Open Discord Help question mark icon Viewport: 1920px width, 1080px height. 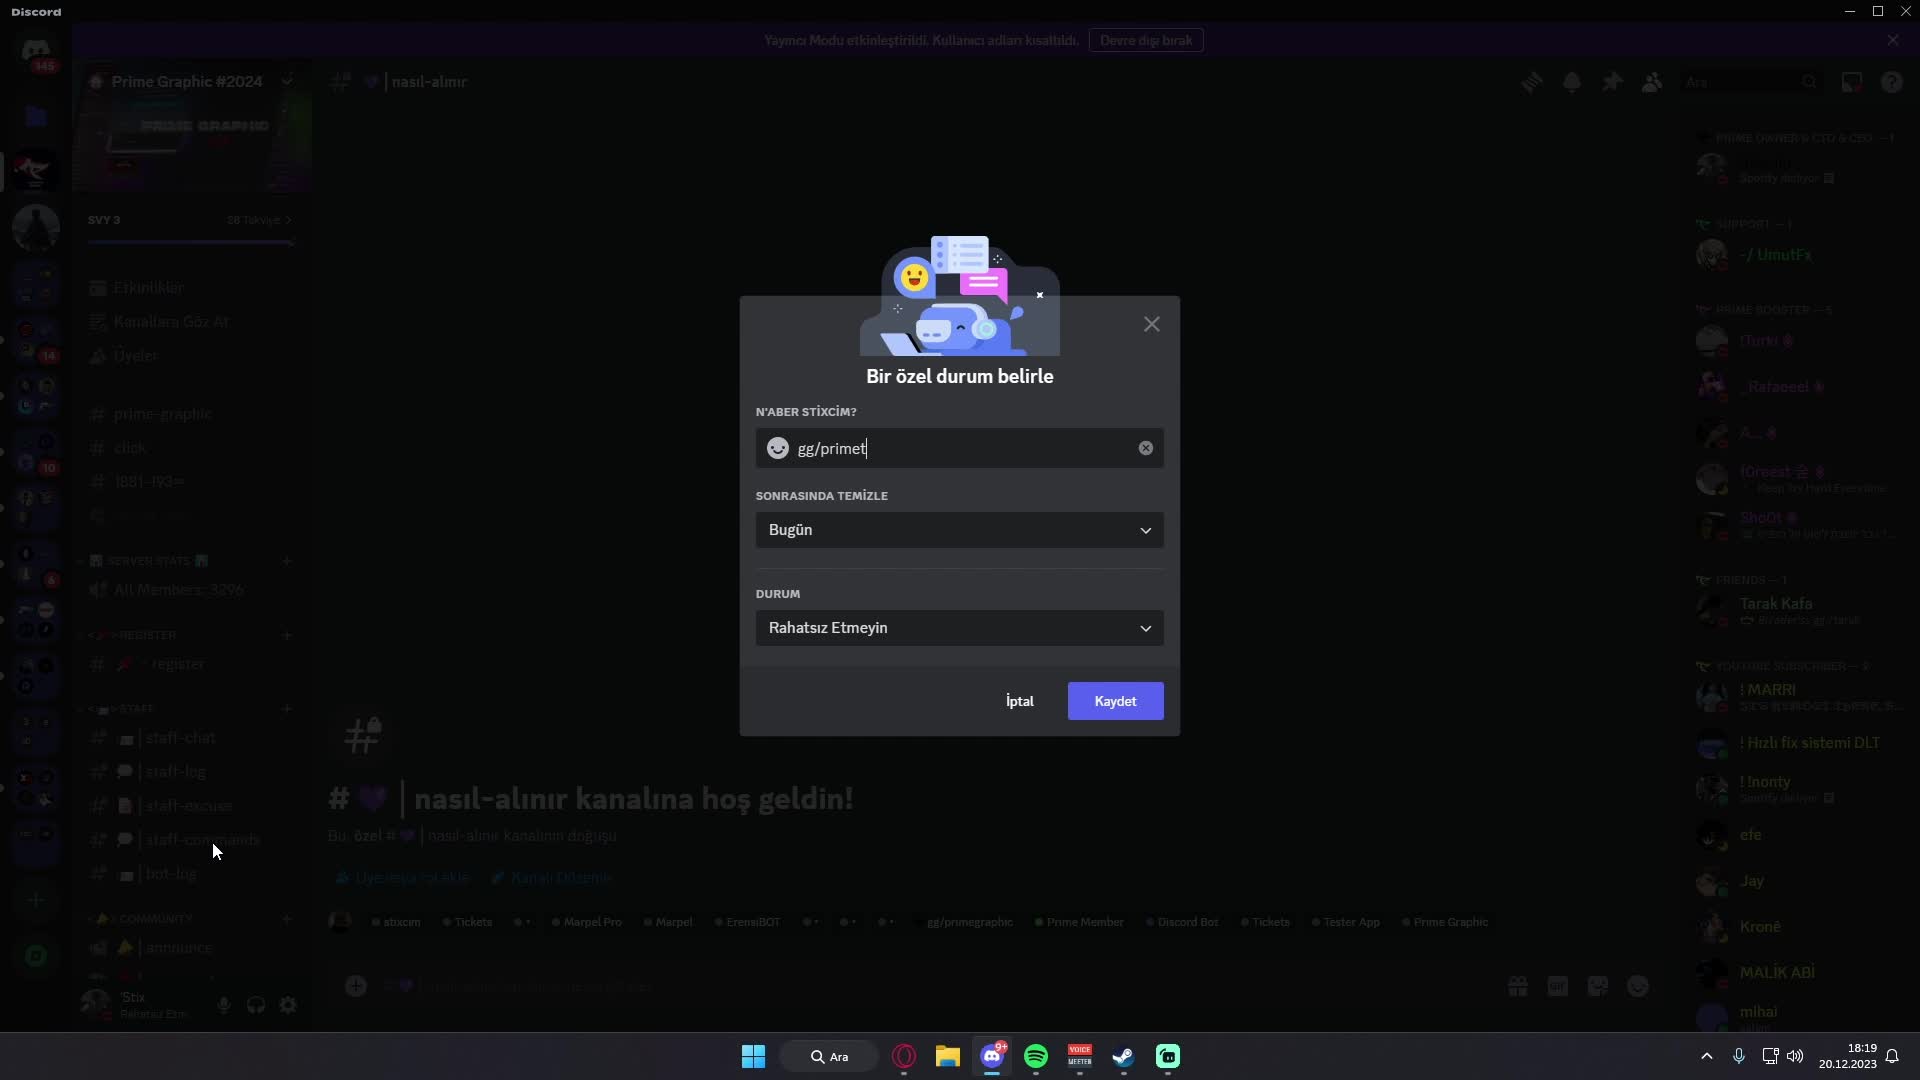point(1892,82)
